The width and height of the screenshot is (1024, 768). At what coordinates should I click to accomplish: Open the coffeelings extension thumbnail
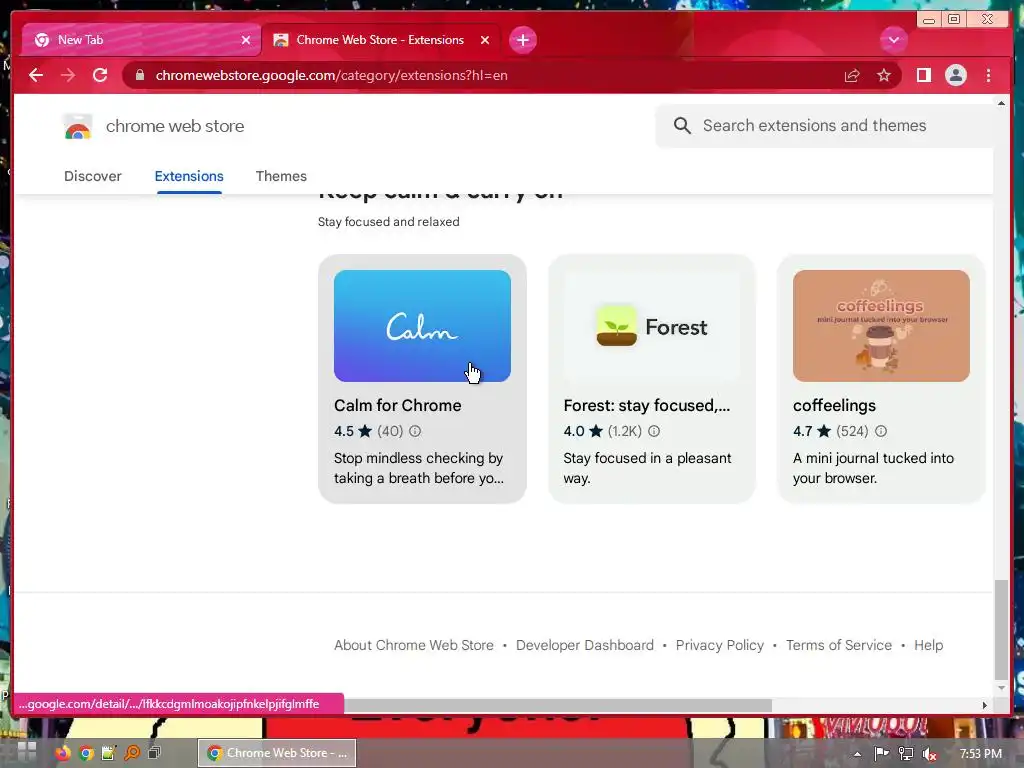coord(881,326)
